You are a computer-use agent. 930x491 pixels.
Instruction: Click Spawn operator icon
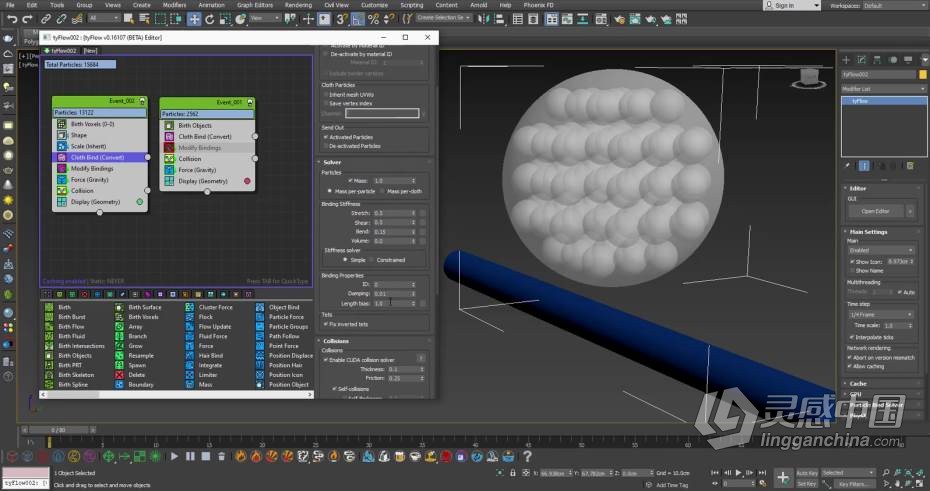pos(119,365)
